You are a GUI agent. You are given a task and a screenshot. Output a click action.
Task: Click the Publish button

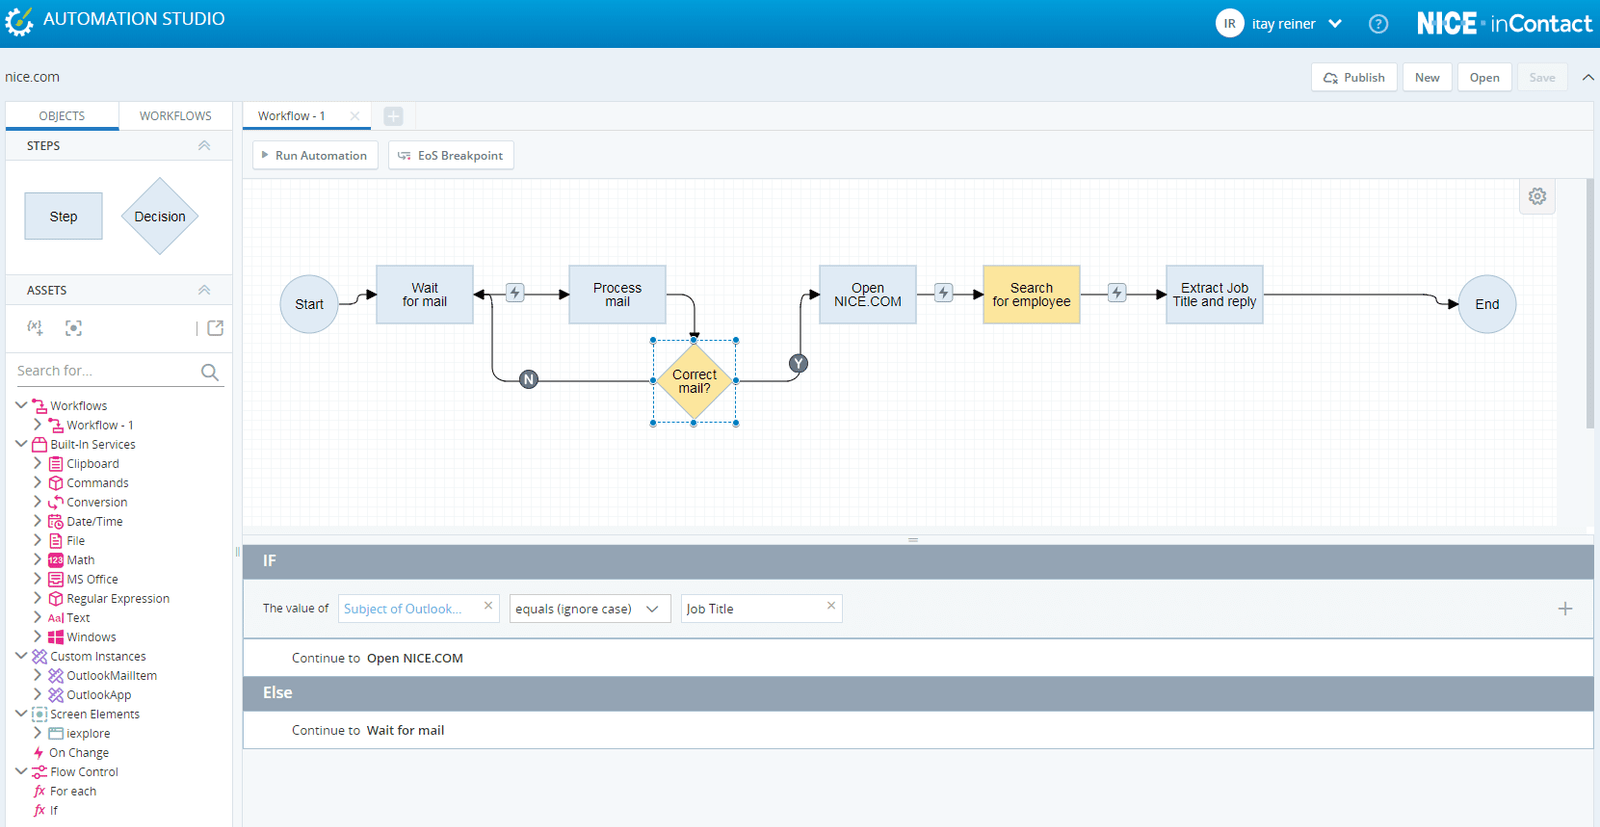point(1354,77)
